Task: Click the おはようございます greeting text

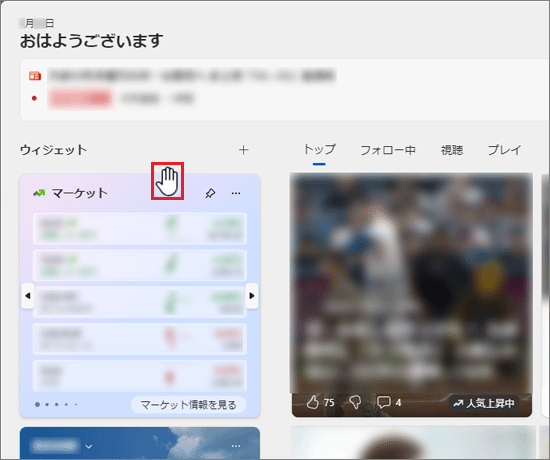Action: [92, 41]
